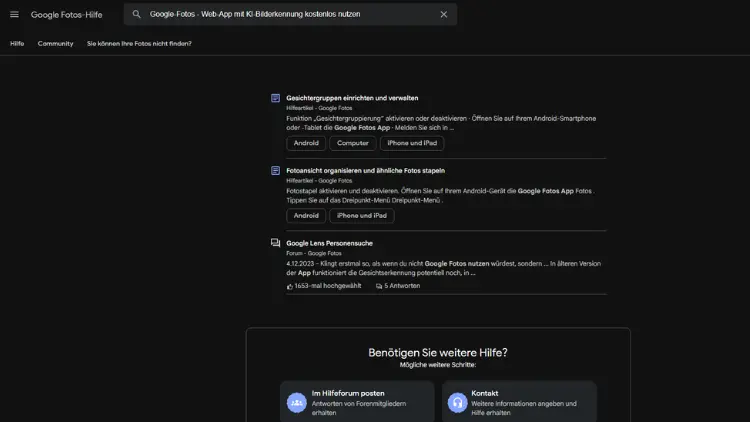This screenshot has width=750, height=422.
Task: Click 'Mögliche weitere Schritte:' text
Action: coord(438,365)
